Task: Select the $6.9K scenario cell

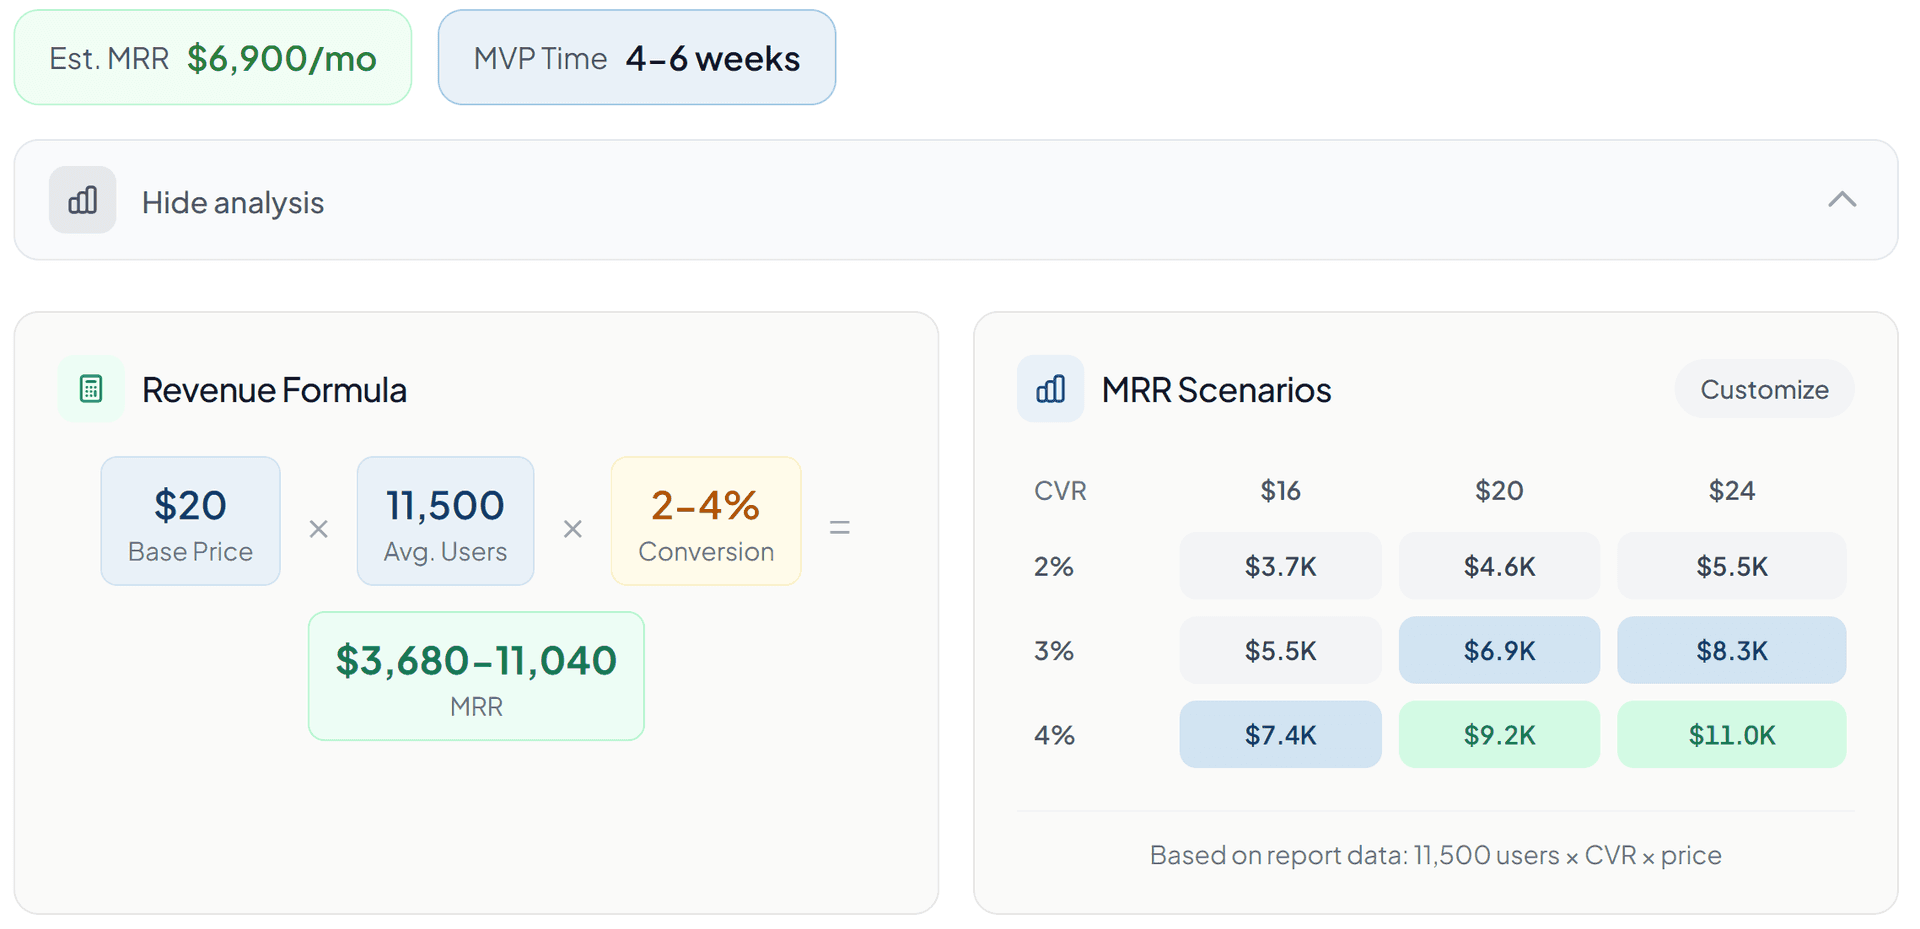Action: click(1499, 650)
